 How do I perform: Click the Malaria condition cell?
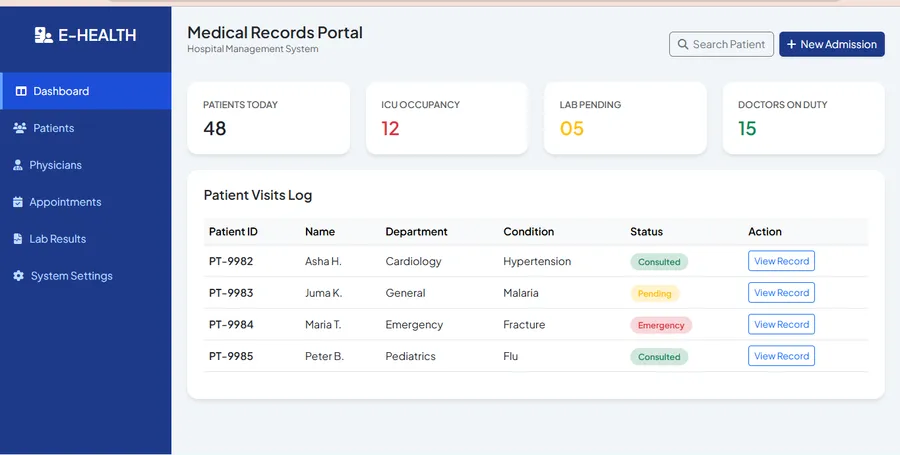tap(521, 293)
